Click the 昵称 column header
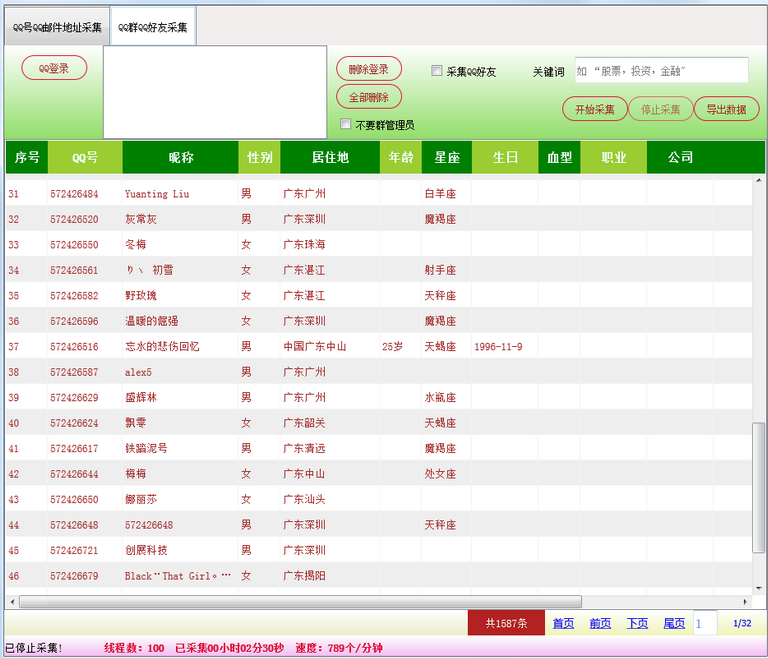 tap(180, 157)
